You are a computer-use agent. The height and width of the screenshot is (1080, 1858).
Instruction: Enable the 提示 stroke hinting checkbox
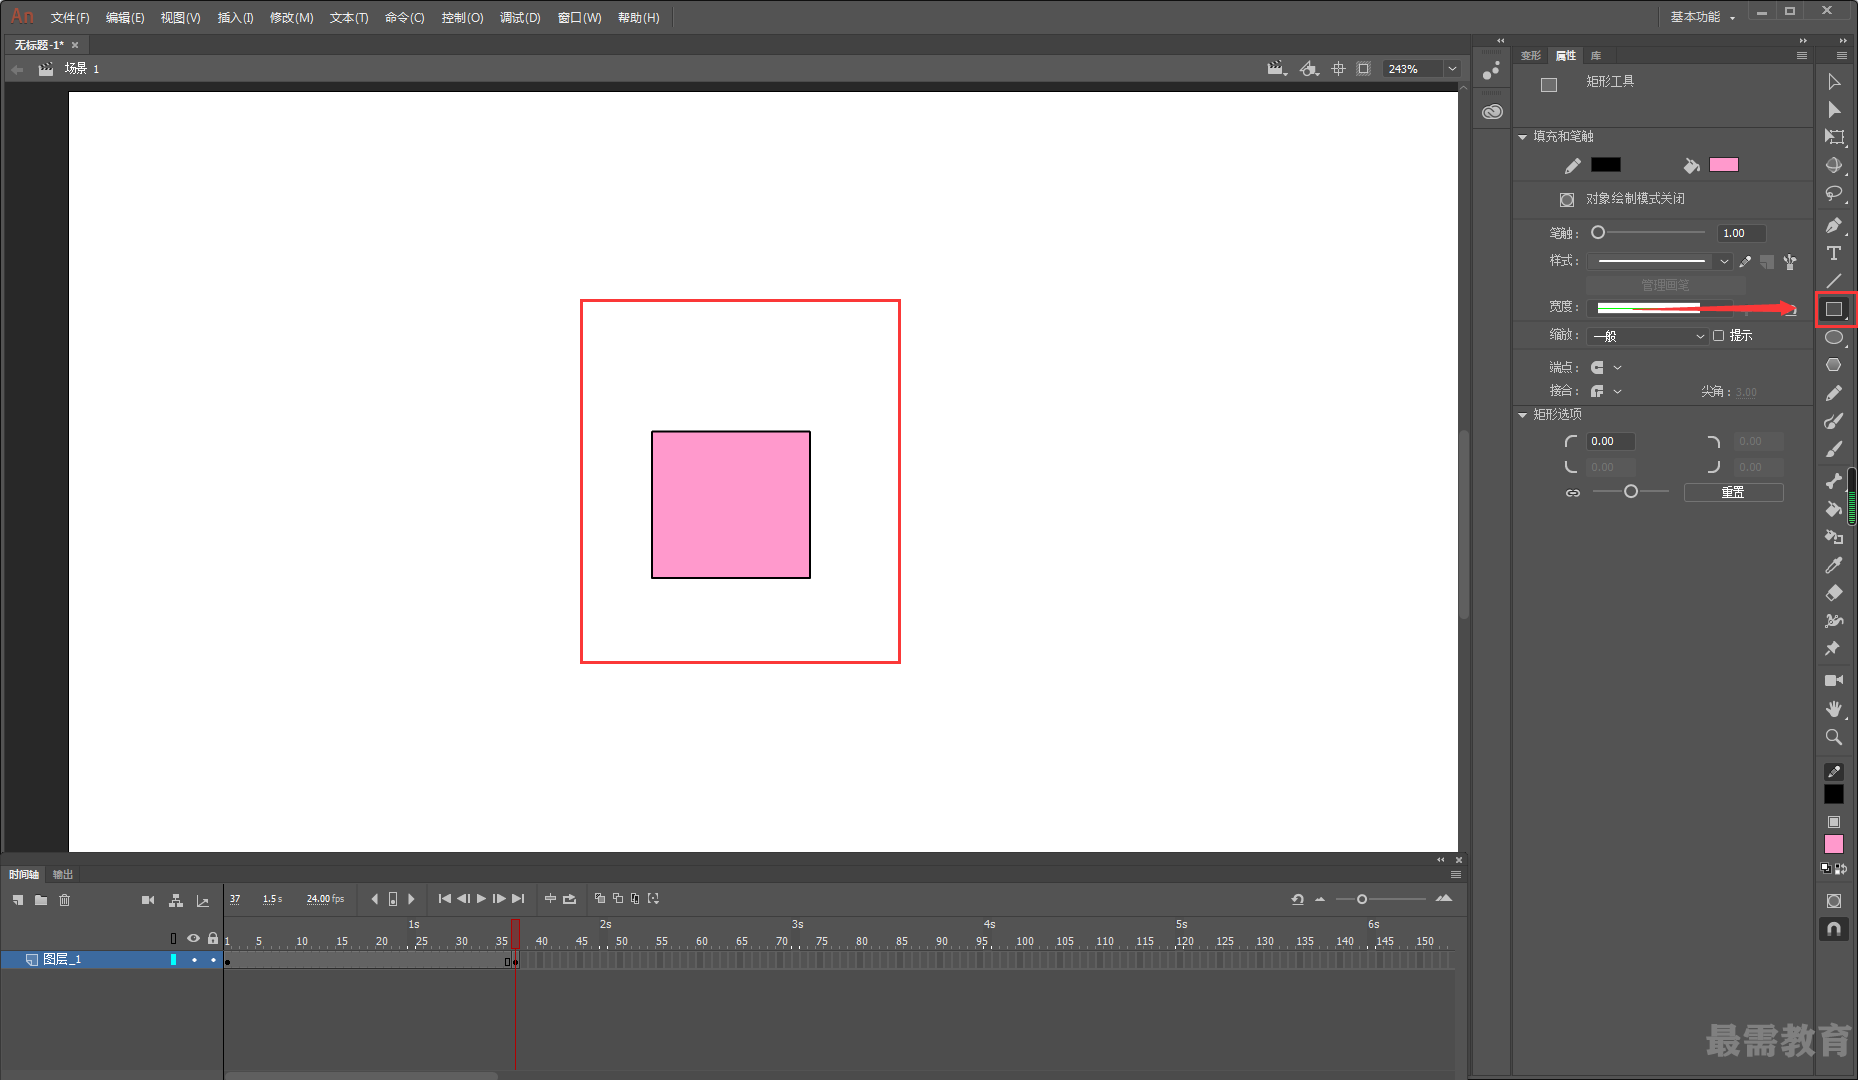point(1718,336)
